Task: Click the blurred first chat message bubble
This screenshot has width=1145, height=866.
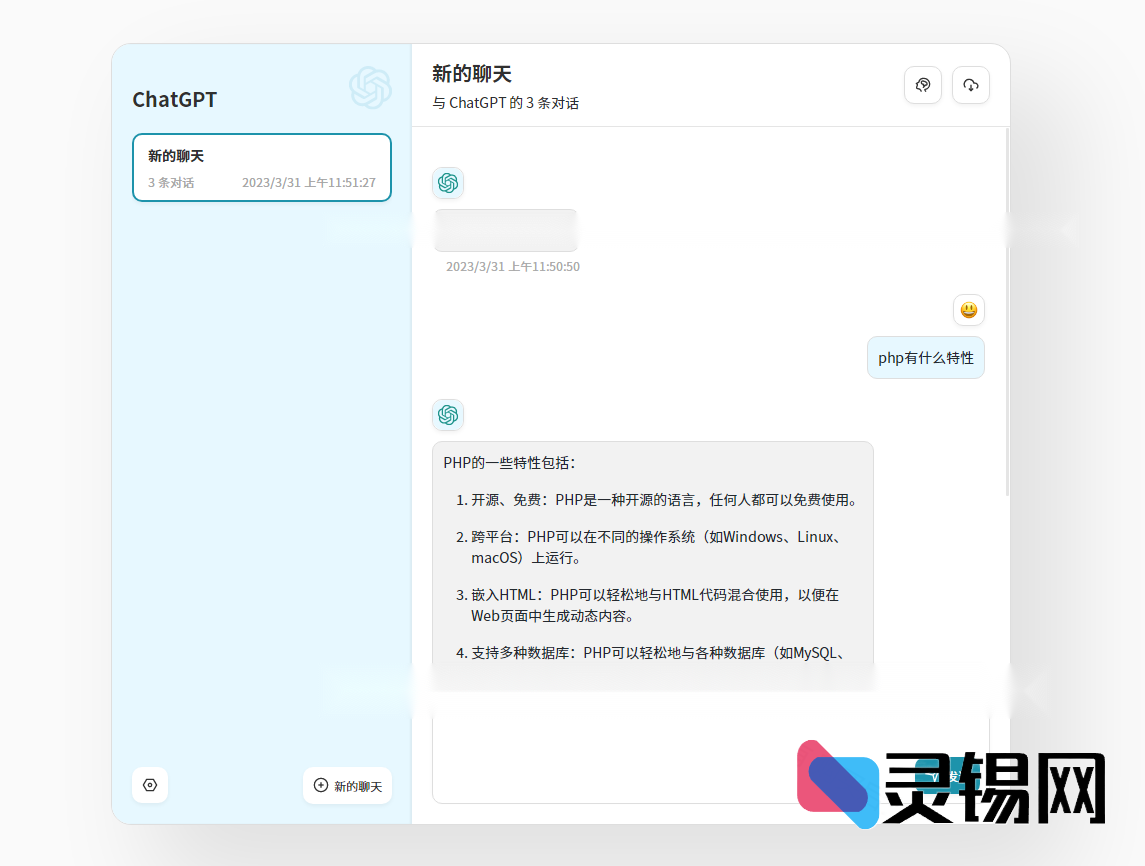Action: 505,229
